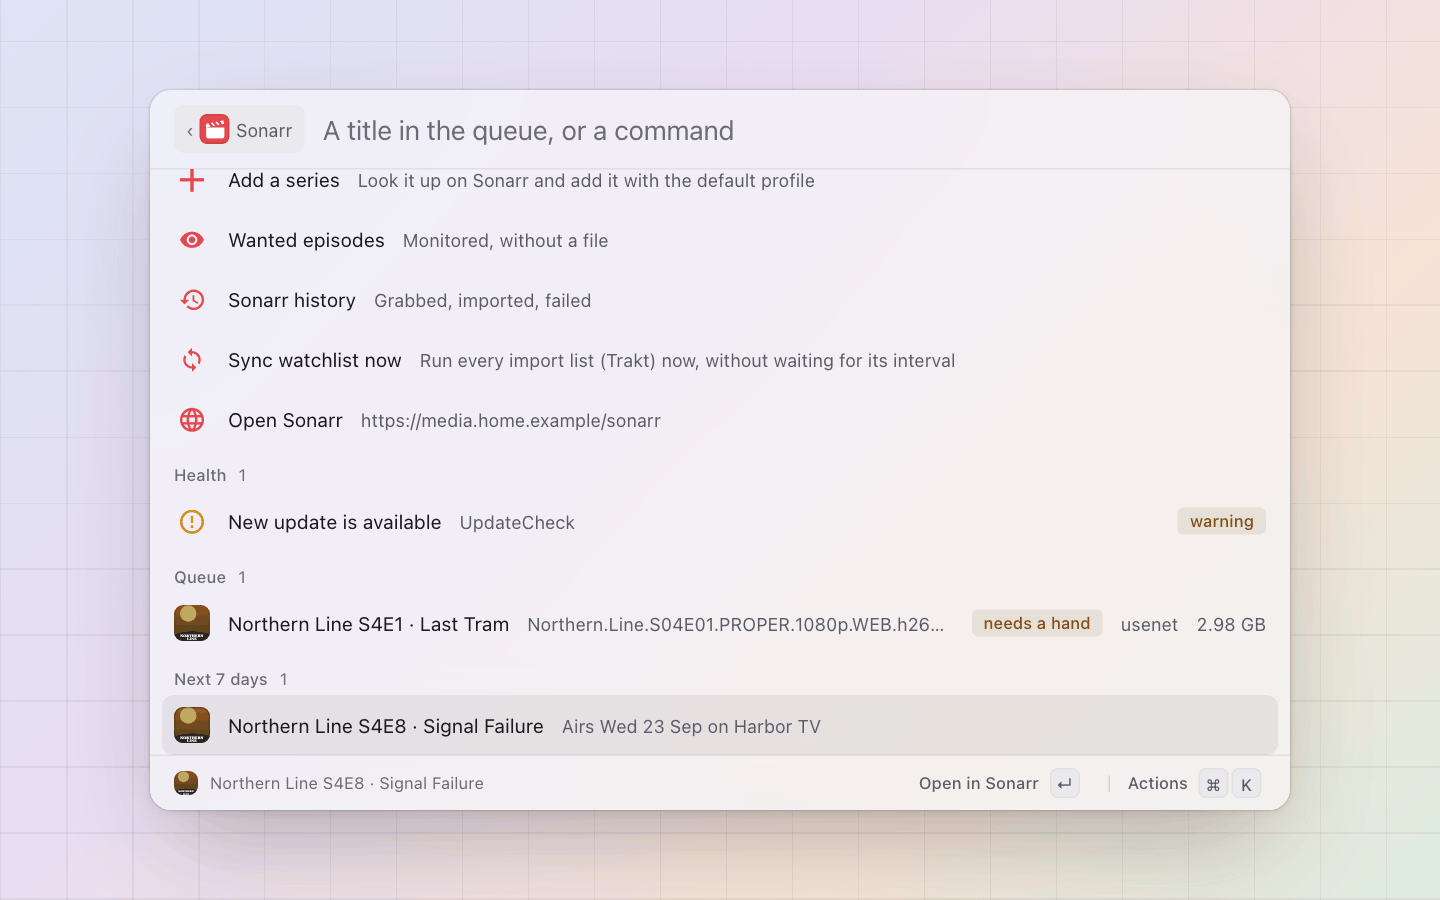Image resolution: width=1440 pixels, height=900 pixels.
Task: Click the plus icon for Add a series
Action: [x=192, y=180]
